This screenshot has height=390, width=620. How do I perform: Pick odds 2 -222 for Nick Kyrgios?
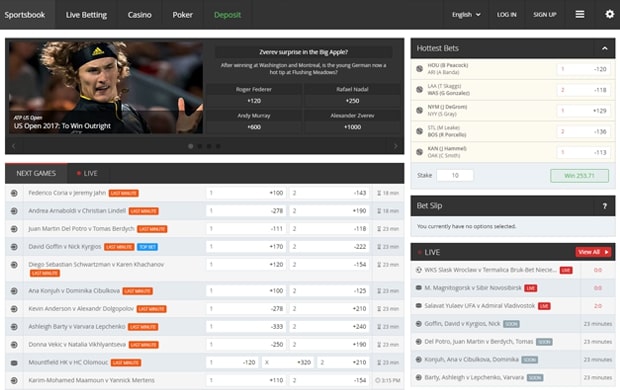click(x=329, y=247)
